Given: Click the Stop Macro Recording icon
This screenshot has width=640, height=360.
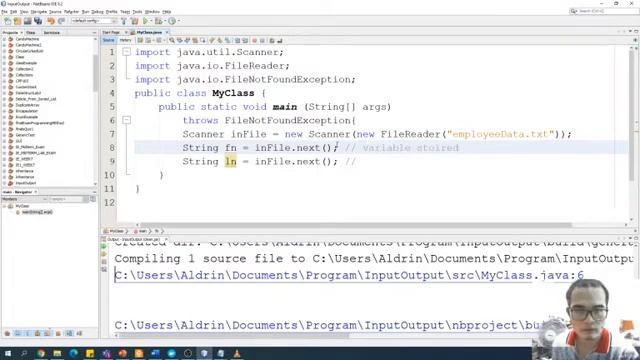Looking at the screenshot, I should pos(262,40).
